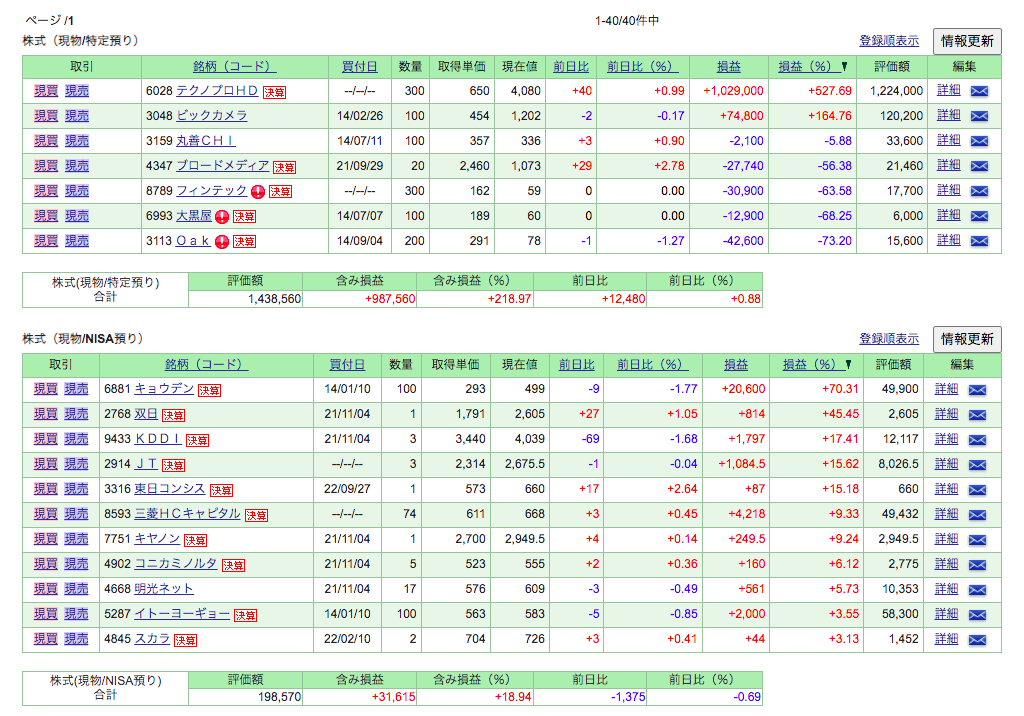This screenshot has width=1024, height=716.
Task: Open stock page for 明光ネット
Action: coord(164,589)
